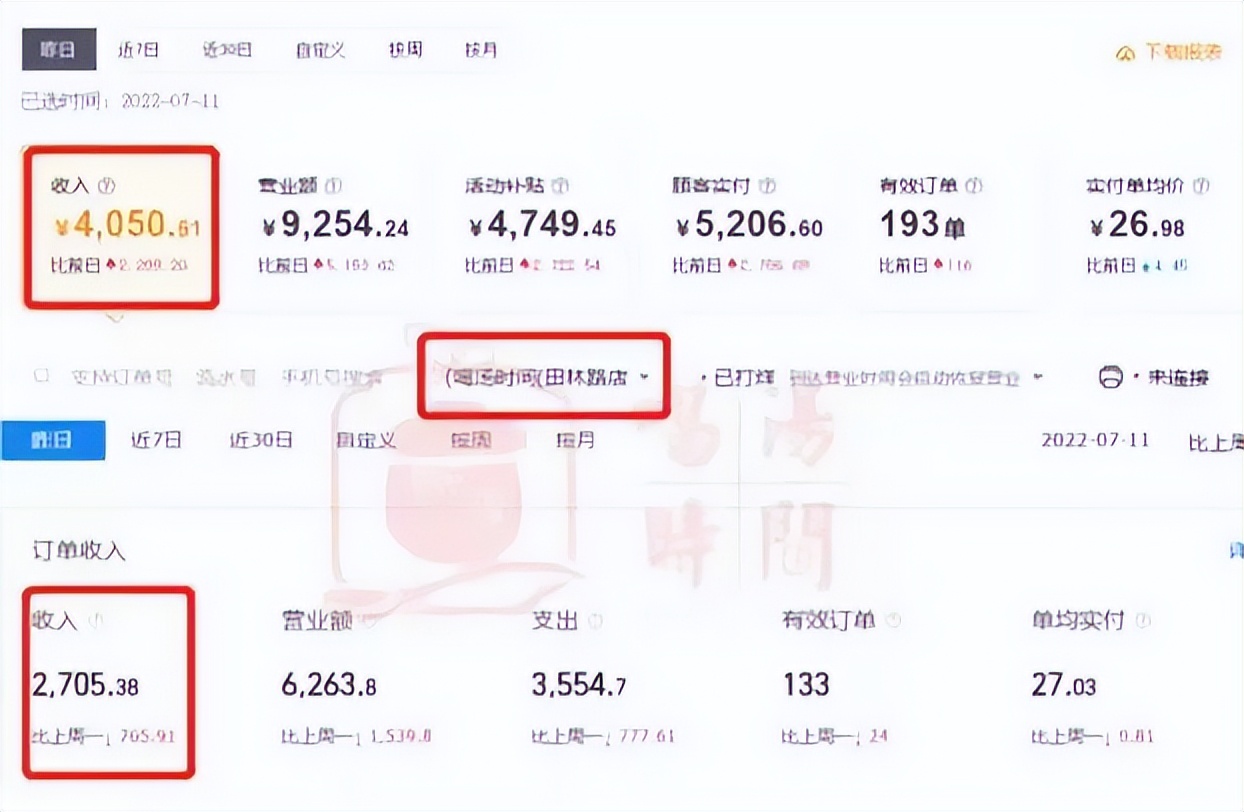The image size is (1244, 812).
Task: Click the lower 营业额 6,263.8 value
Action: pyautogui.click(x=329, y=685)
